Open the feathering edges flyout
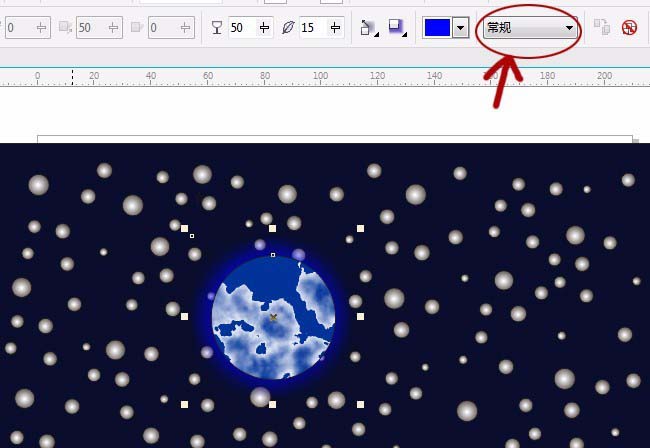Viewport: 650px width, 448px height. point(397,28)
